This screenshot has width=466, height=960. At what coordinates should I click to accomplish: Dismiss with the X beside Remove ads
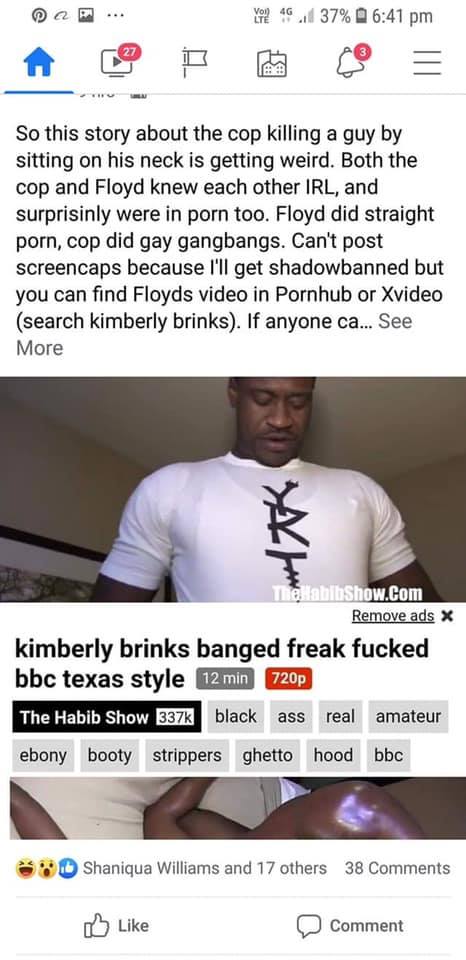[447, 616]
